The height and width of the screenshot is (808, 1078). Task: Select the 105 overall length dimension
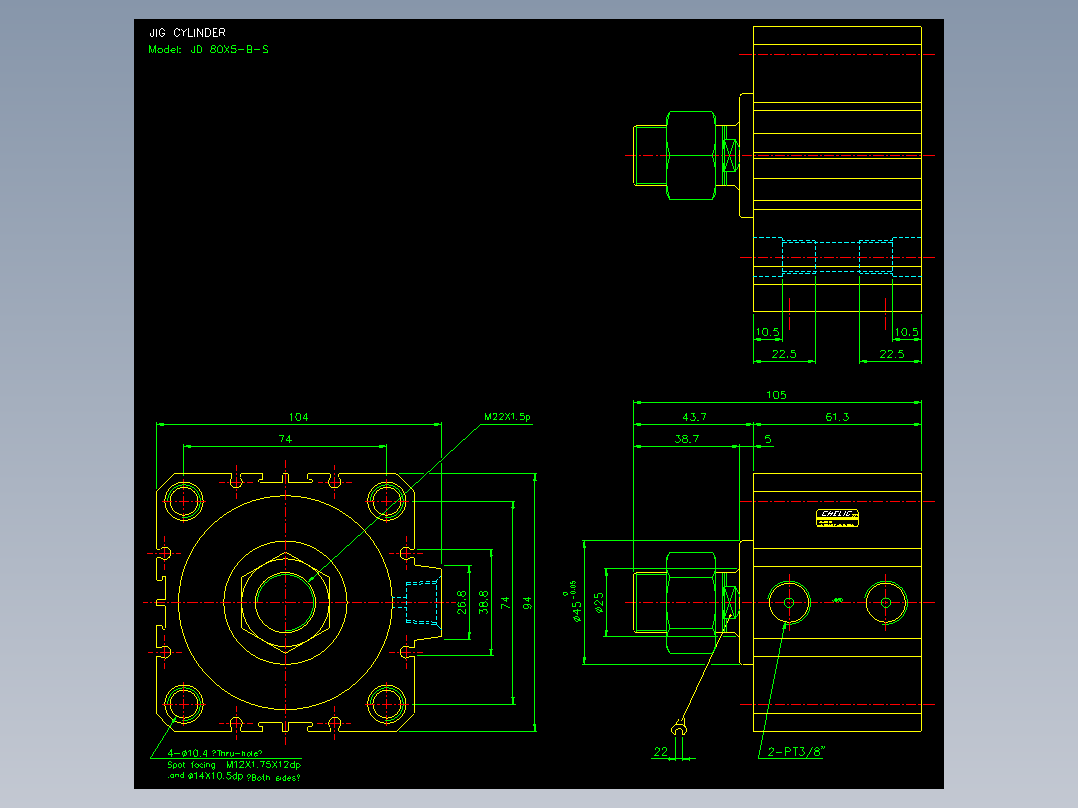(x=776, y=395)
